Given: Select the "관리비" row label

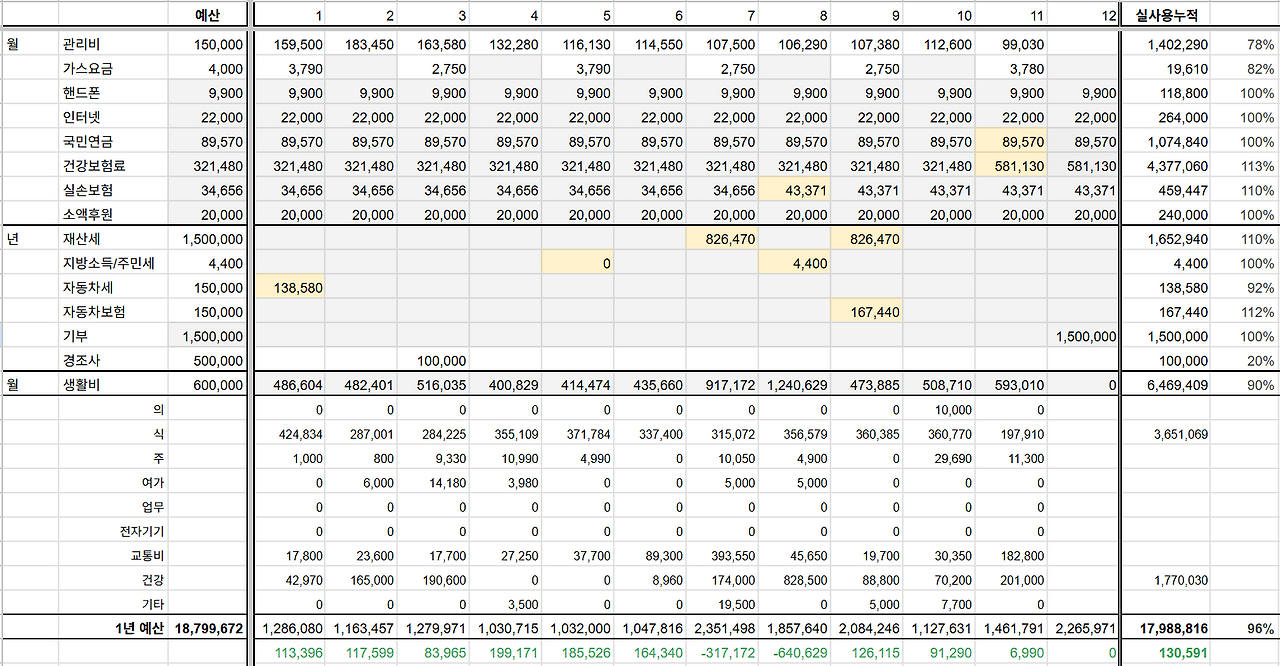Looking at the screenshot, I should click(x=80, y=45).
